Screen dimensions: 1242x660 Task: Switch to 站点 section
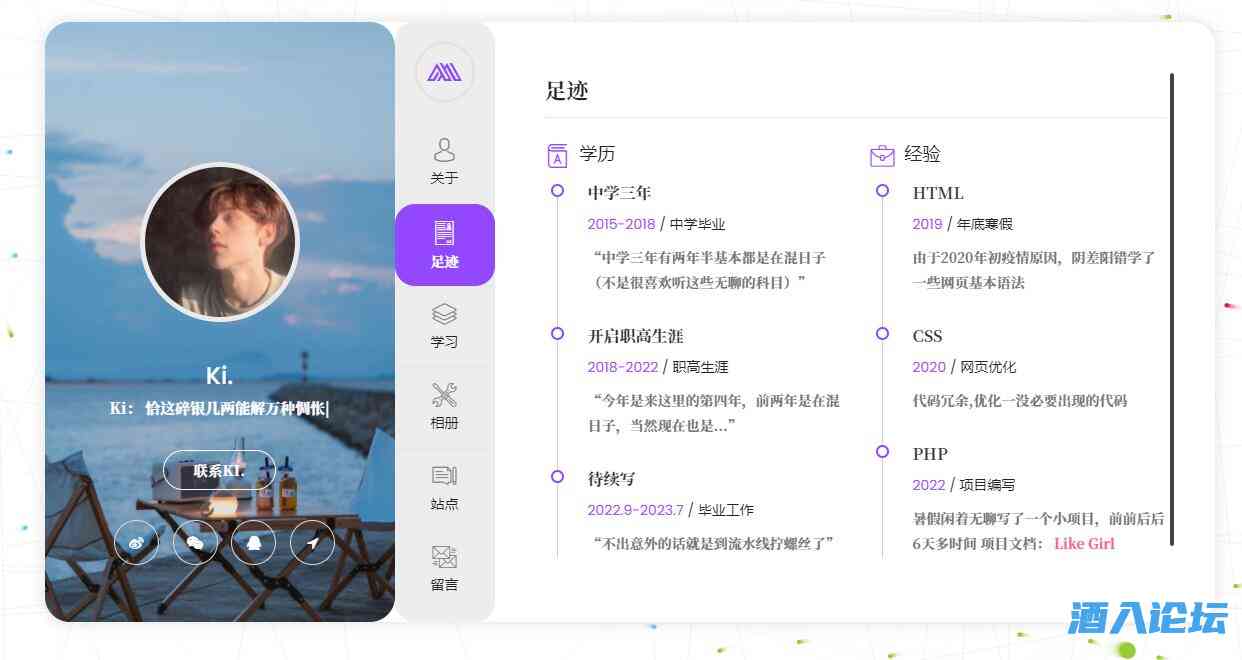444,488
